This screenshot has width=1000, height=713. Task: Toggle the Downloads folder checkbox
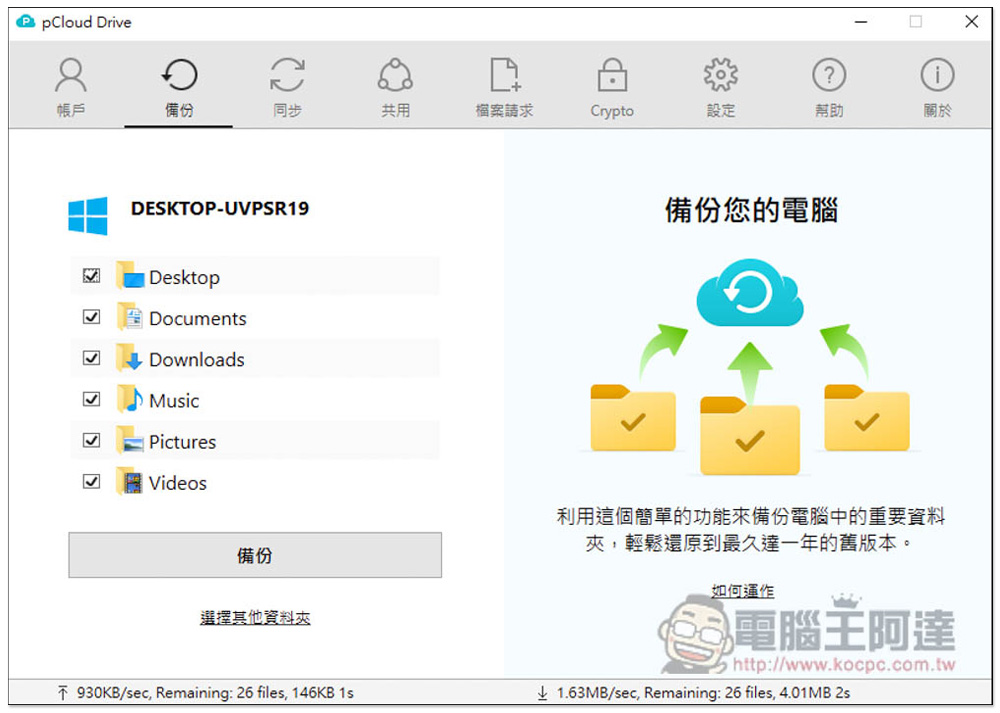click(92, 358)
